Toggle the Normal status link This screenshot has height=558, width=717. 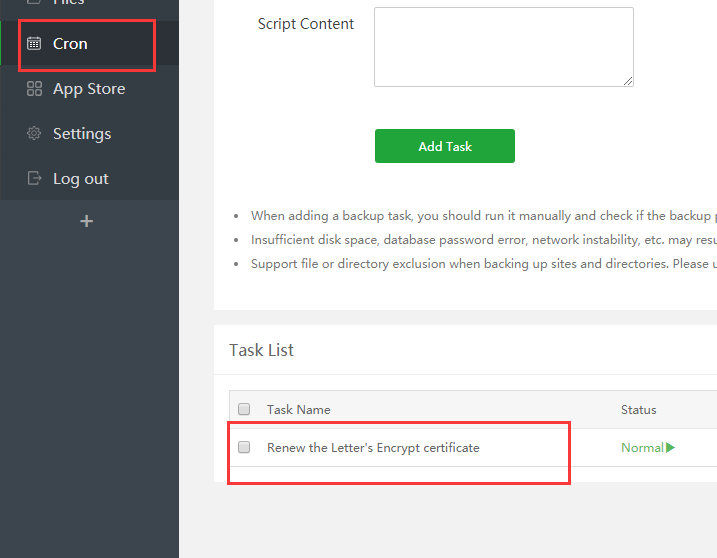pos(642,448)
